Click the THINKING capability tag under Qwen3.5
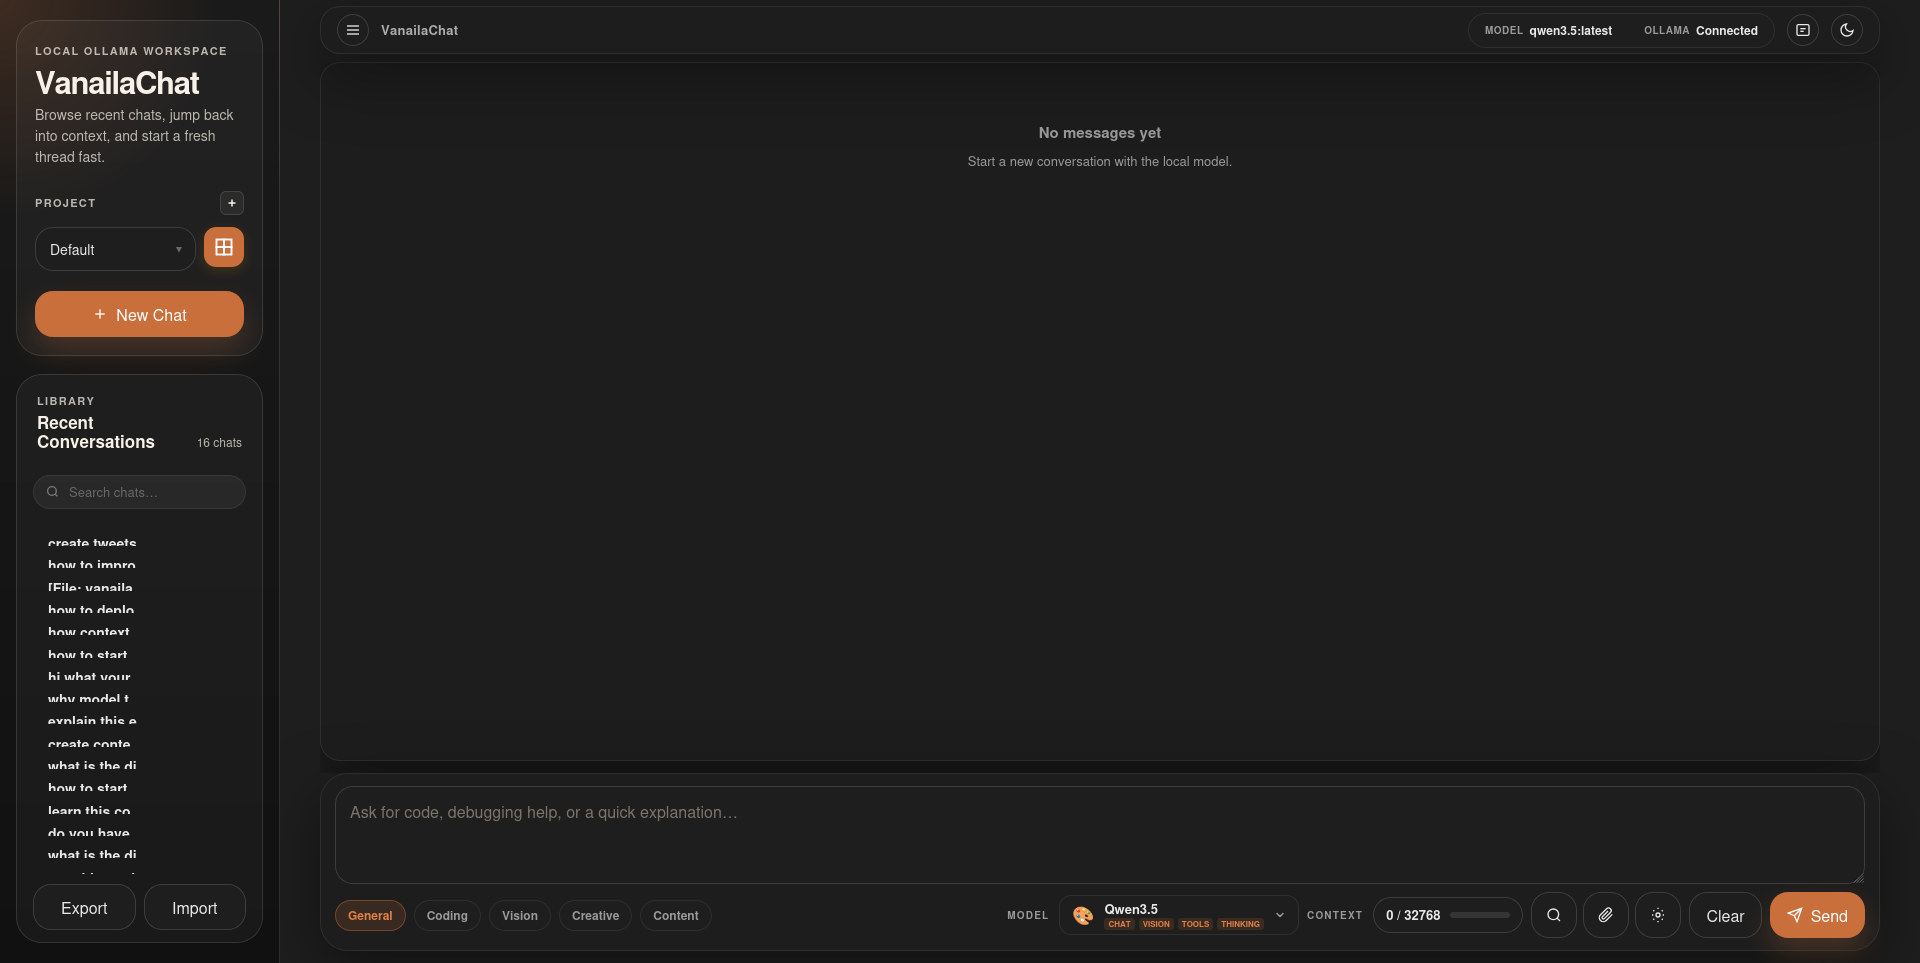Viewport: 1920px width, 963px height. click(x=1240, y=924)
